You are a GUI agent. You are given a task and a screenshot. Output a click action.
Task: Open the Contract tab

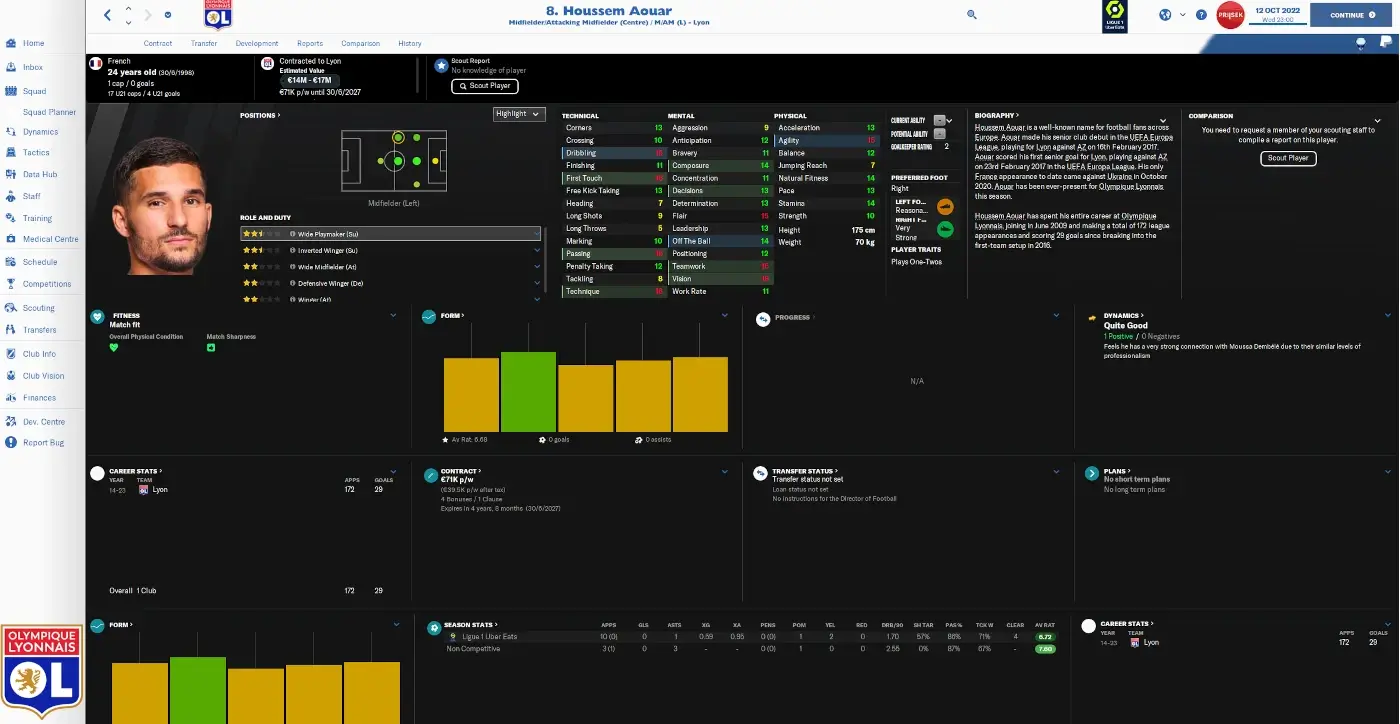click(158, 44)
